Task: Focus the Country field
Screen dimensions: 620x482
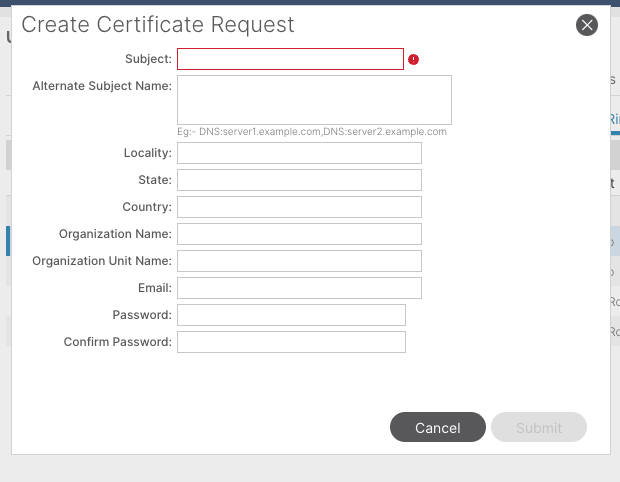Action: [299, 207]
